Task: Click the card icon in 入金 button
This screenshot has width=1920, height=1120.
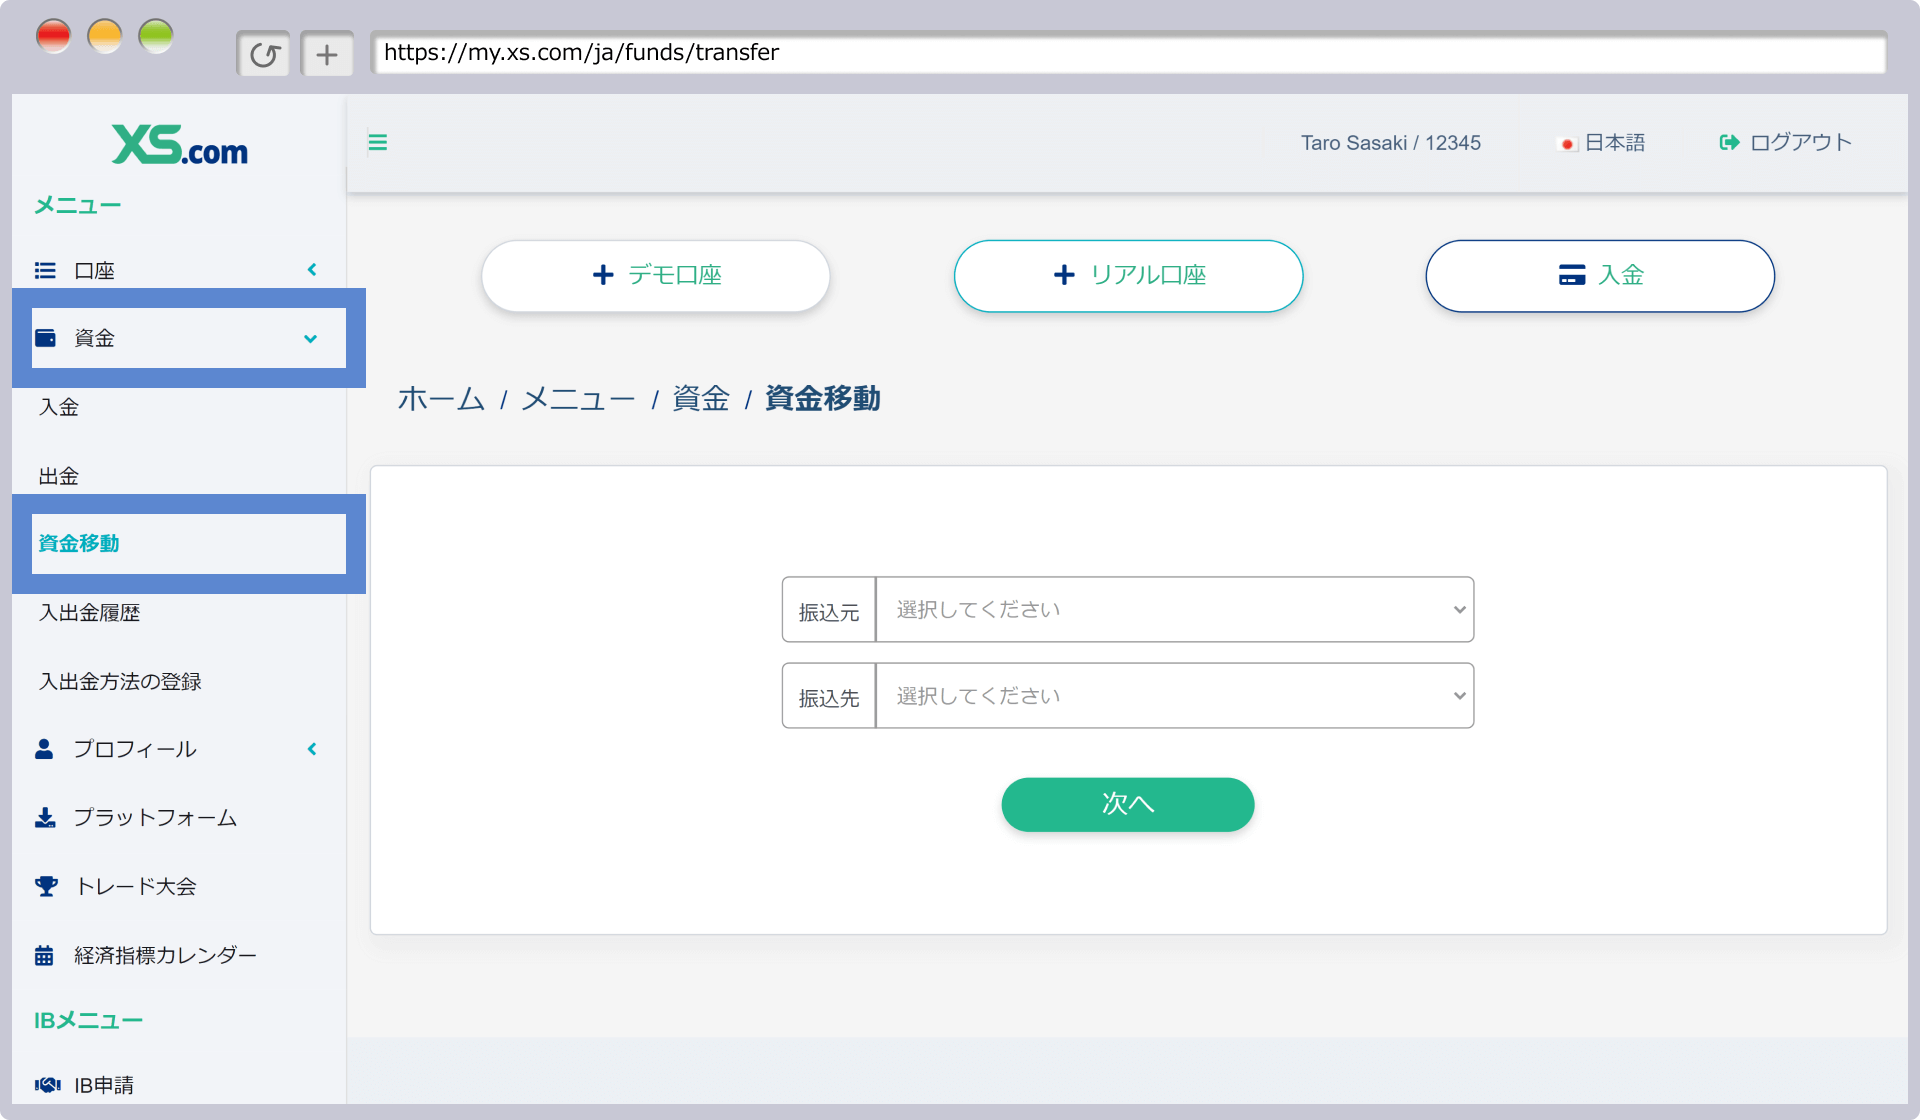Action: click(1572, 275)
